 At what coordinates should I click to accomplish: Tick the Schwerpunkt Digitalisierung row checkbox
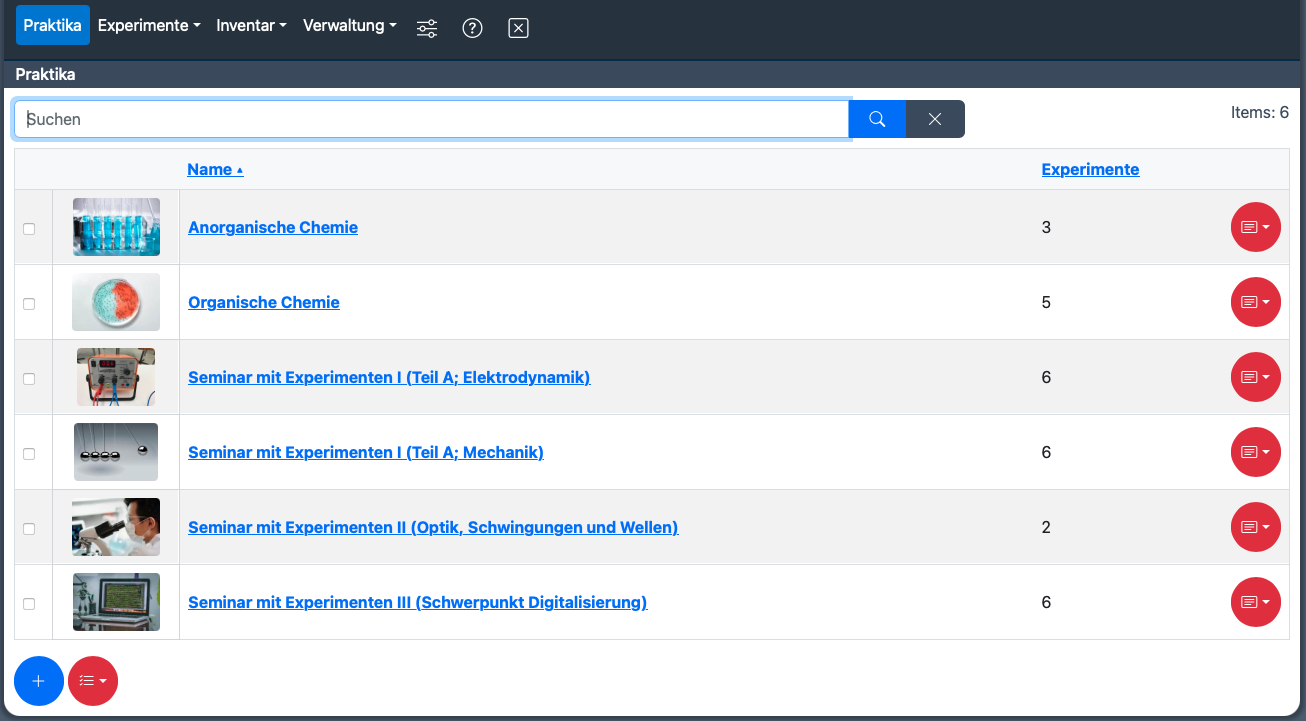pyautogui.click(x=29, y=604)
